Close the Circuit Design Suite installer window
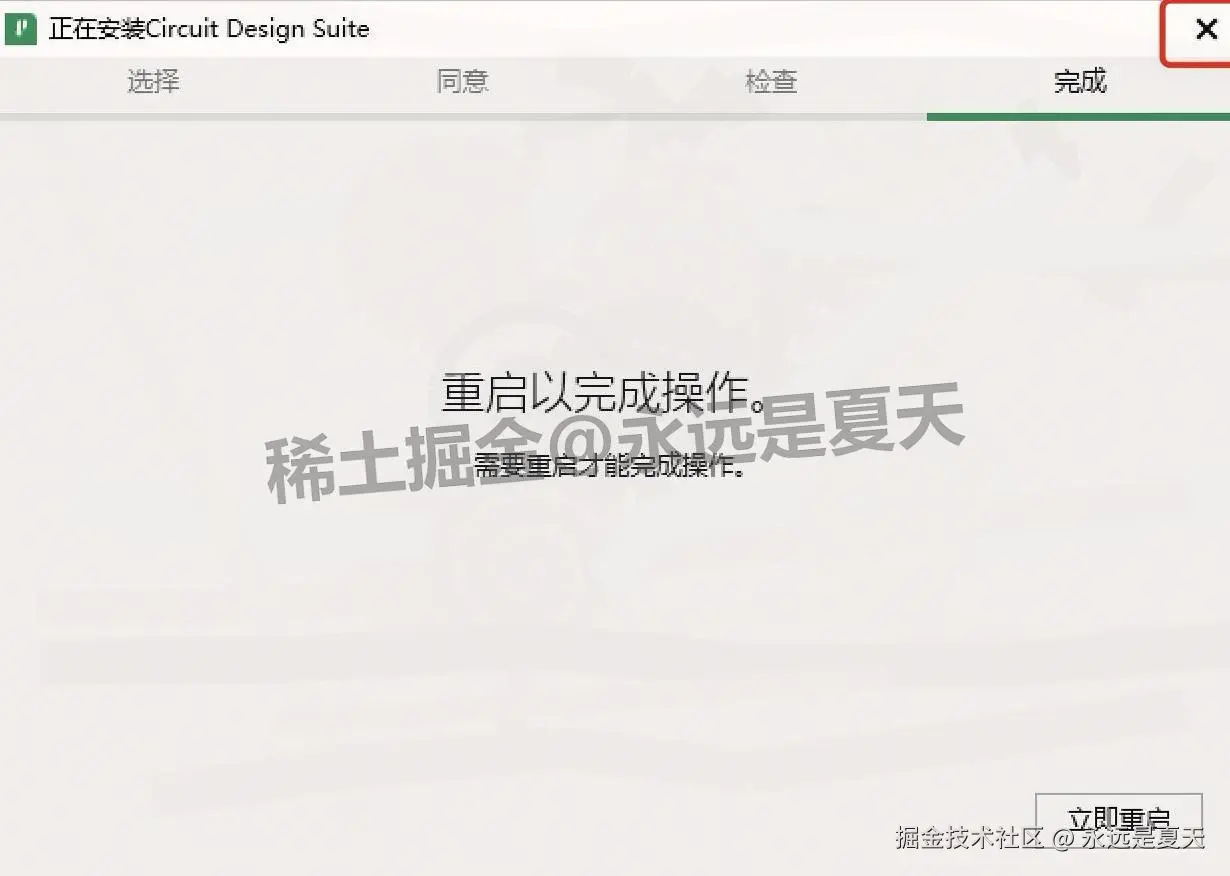 click(1206, 30)
